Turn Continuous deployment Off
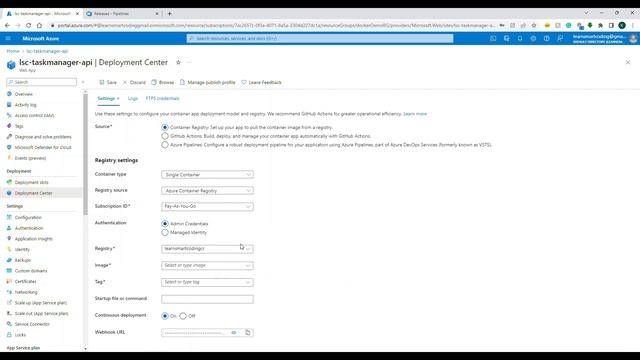Image resolution: width=640 pixels, height=360 pixels. (x=183, y=316)
